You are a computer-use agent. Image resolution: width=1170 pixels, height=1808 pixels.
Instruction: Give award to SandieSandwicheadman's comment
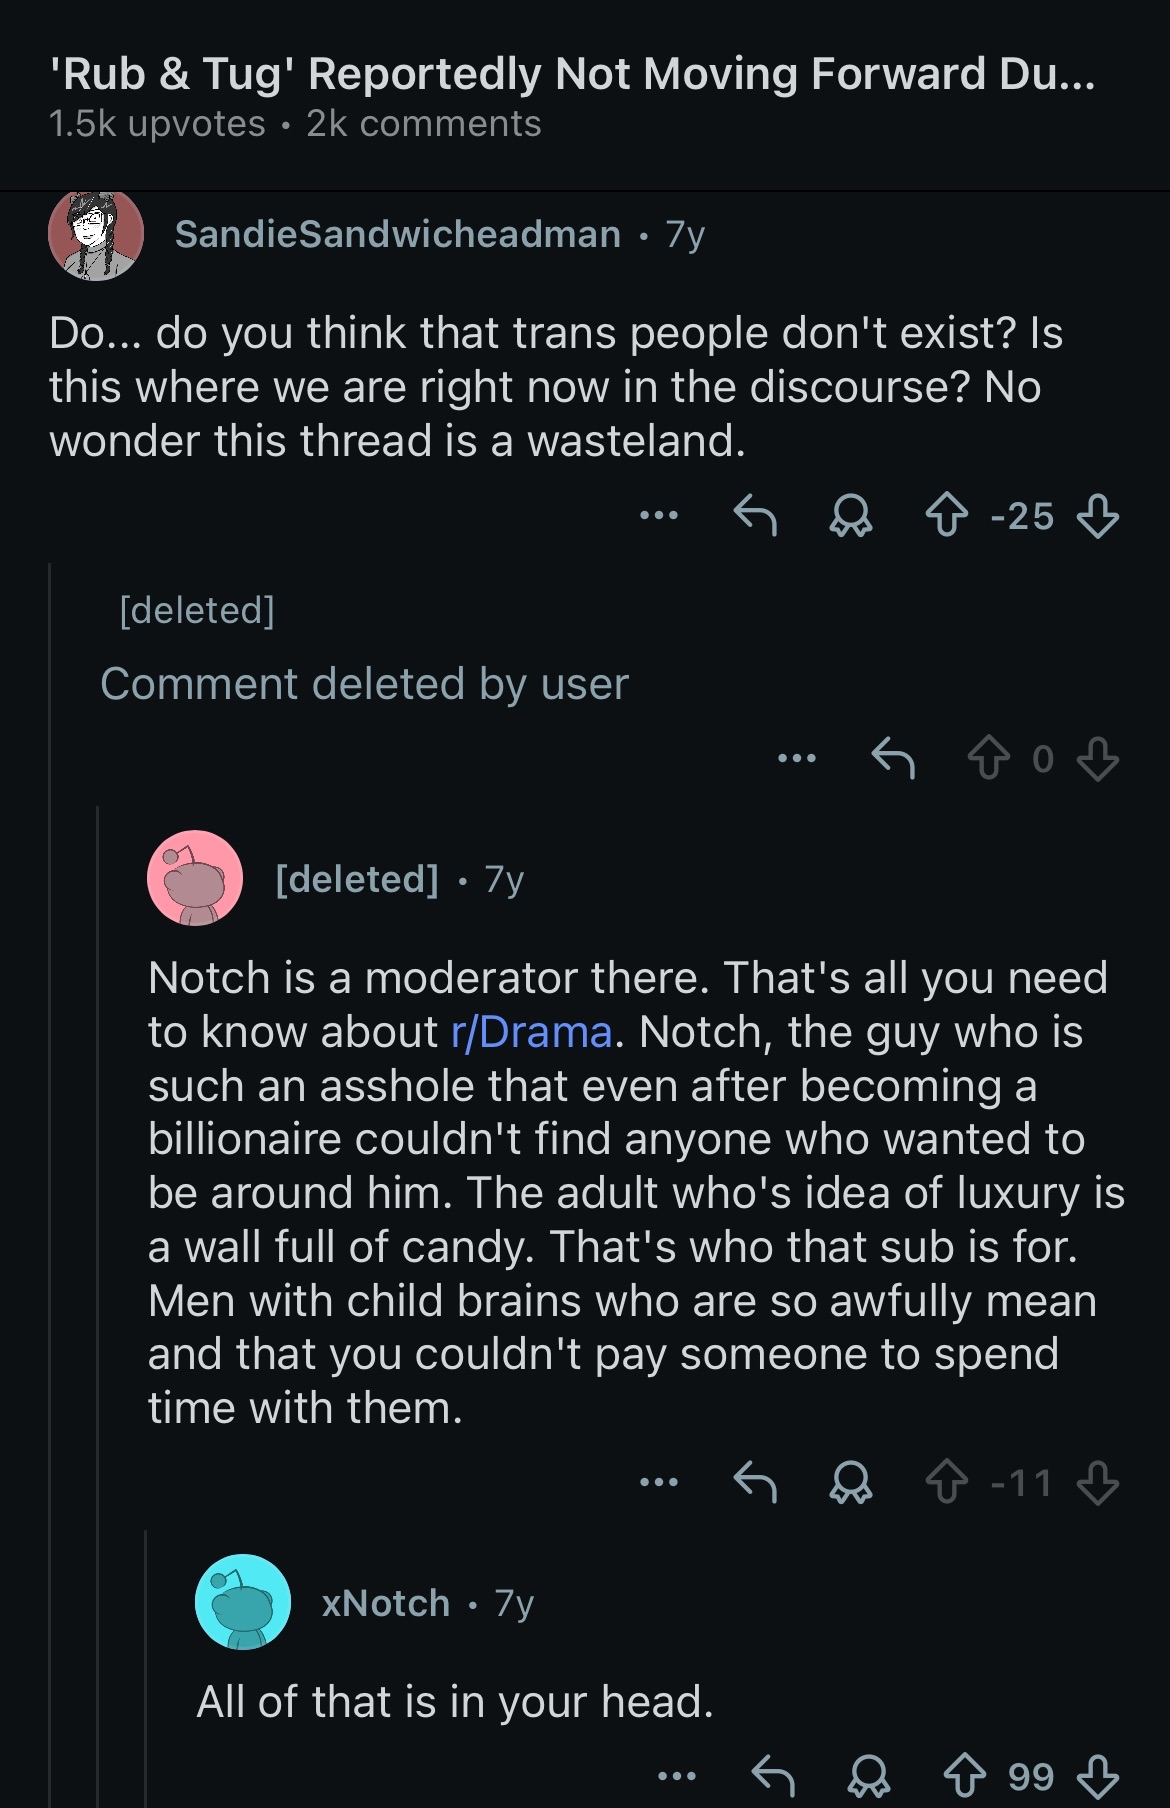point(851,516)
